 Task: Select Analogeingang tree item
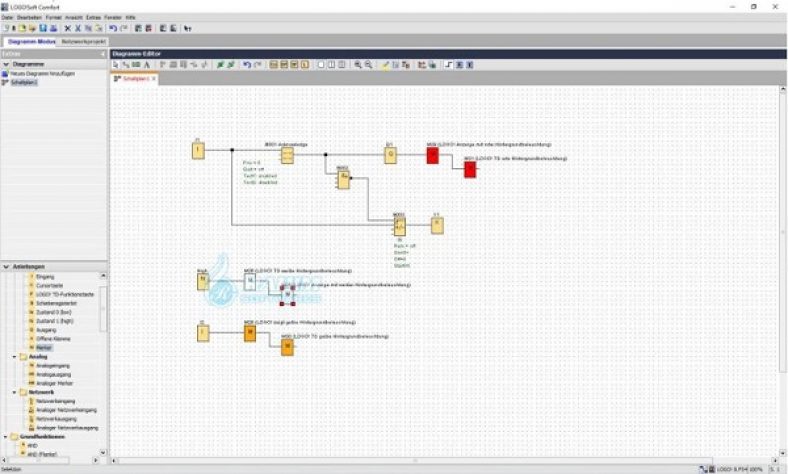[x=53, y=366]
